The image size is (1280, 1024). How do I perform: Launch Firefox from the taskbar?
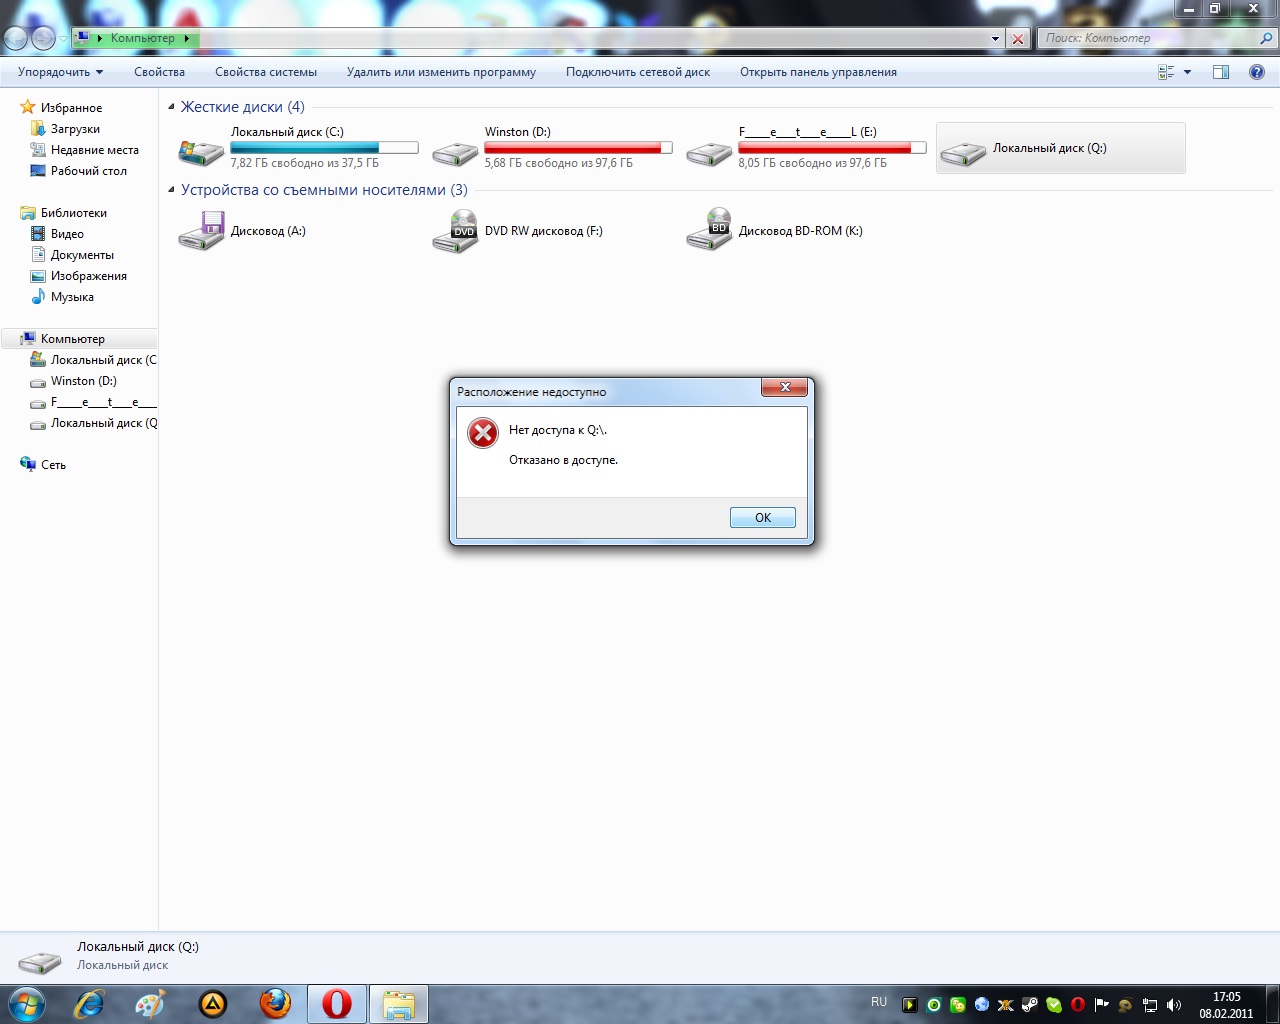pyautogui.click(x=275, y=1004)
